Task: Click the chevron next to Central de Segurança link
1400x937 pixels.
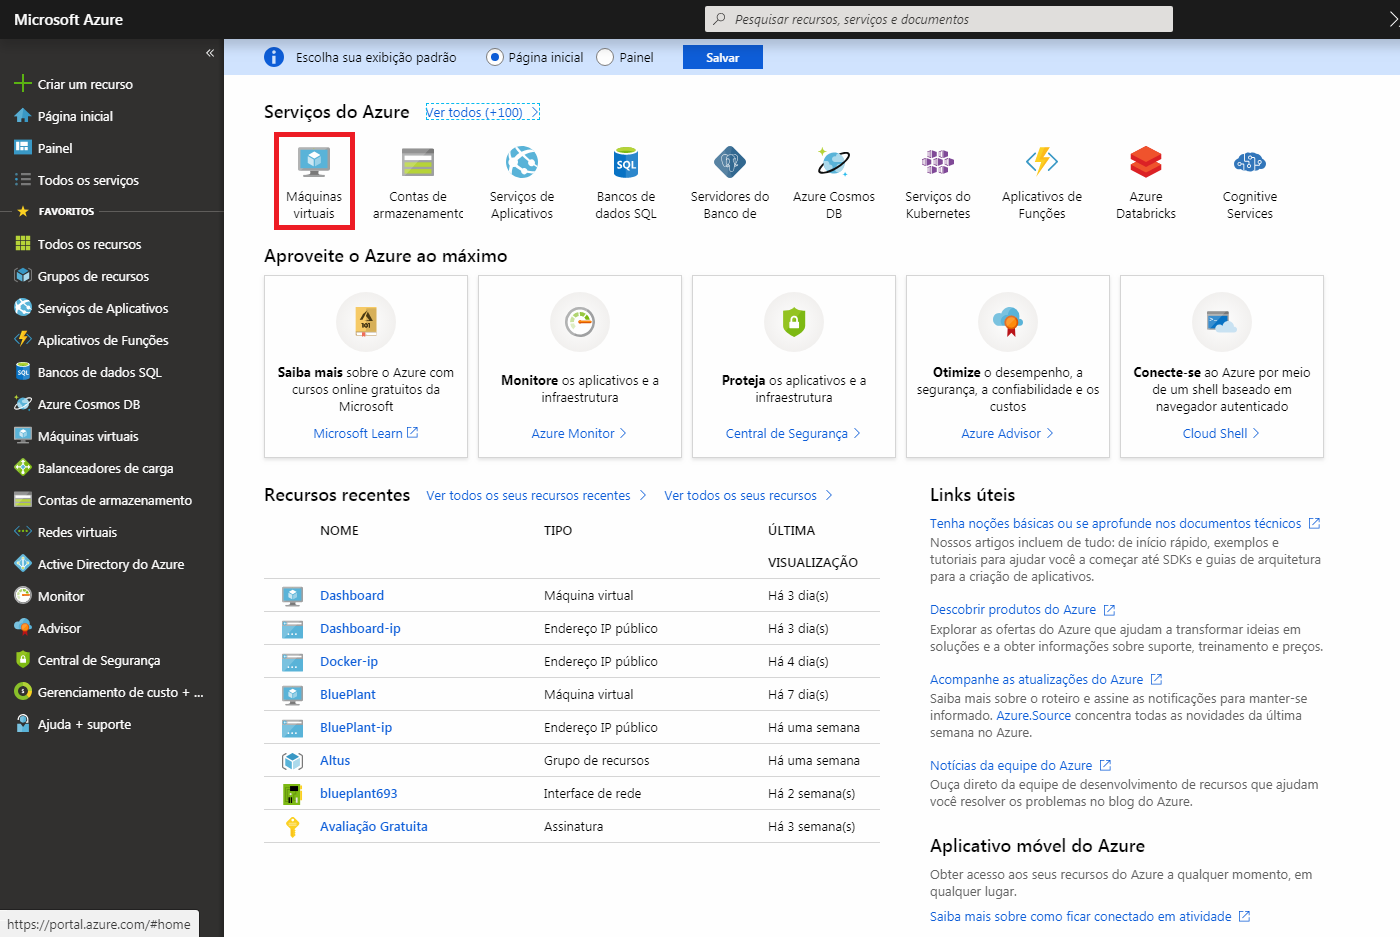Action: 857,433
